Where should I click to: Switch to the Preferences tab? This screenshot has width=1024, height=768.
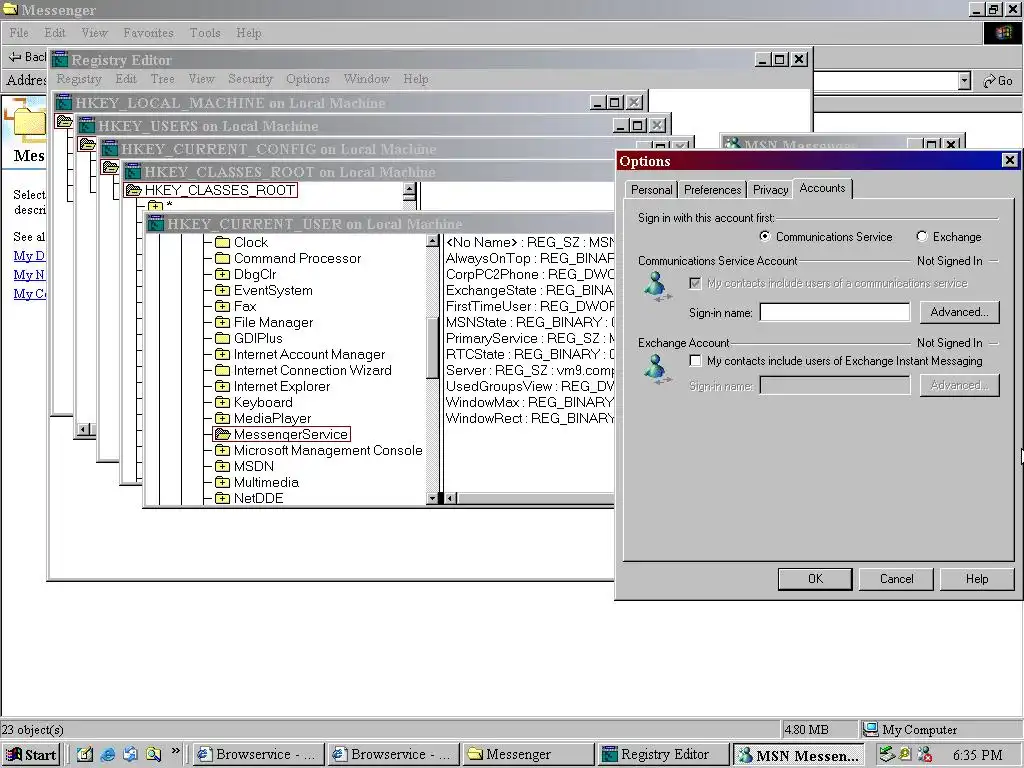pyautogui.click(x=712, y=190)
